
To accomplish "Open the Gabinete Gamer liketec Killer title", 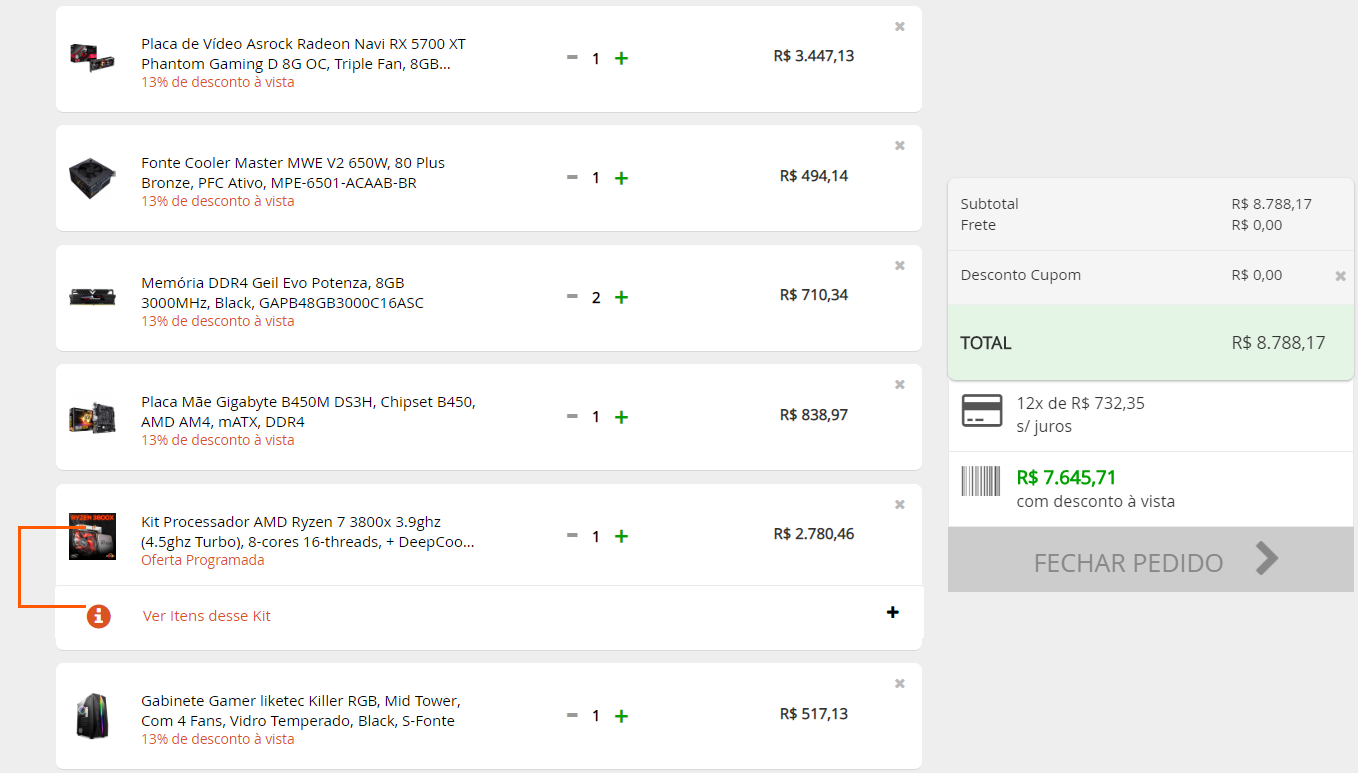I will click(301, 711).
